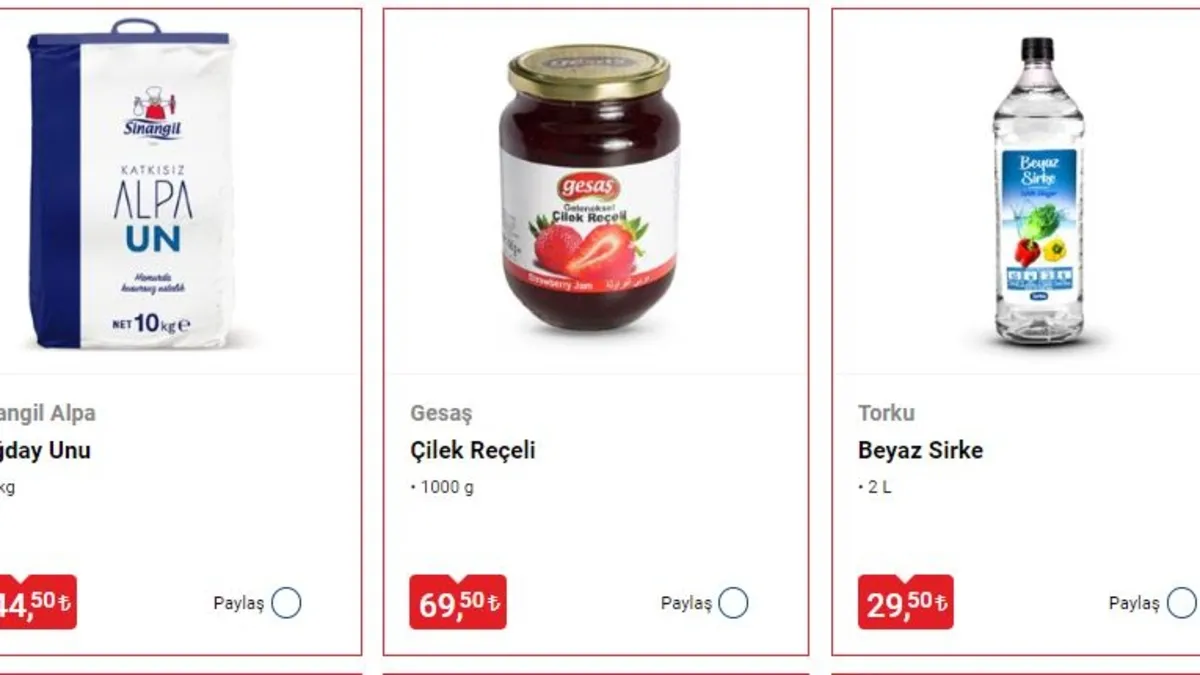The image size is (1200, 675).
Task: Click the Gesaş strawberry jam jar image
Action: pyautogui.click(x=589, y=190)
